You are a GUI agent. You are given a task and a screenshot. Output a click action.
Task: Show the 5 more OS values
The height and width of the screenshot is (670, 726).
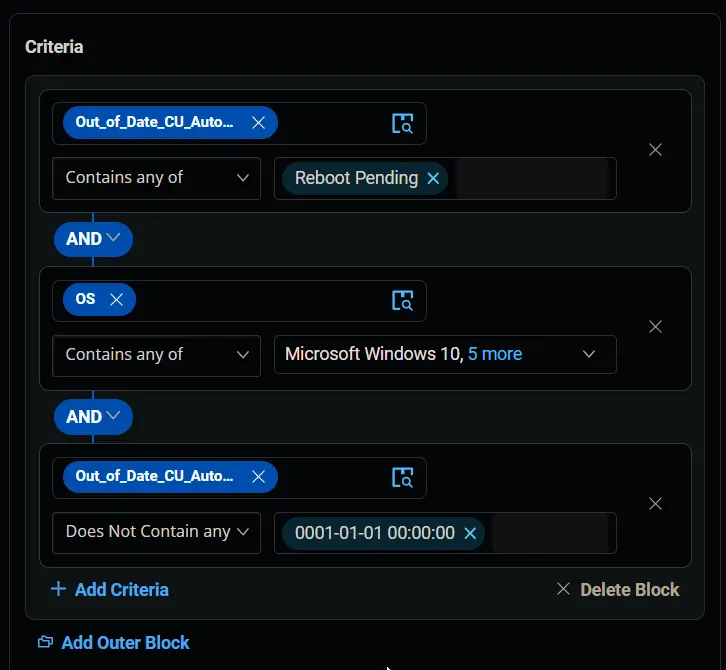pos(495,354)
